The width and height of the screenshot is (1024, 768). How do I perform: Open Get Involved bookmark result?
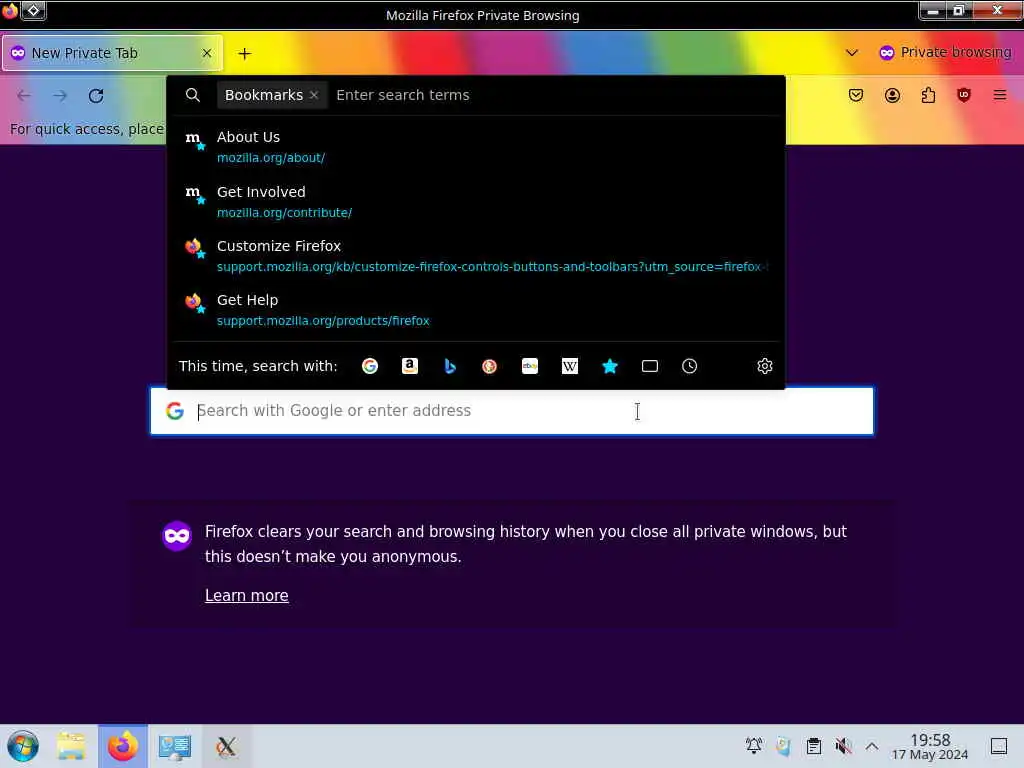pos(476,202)
